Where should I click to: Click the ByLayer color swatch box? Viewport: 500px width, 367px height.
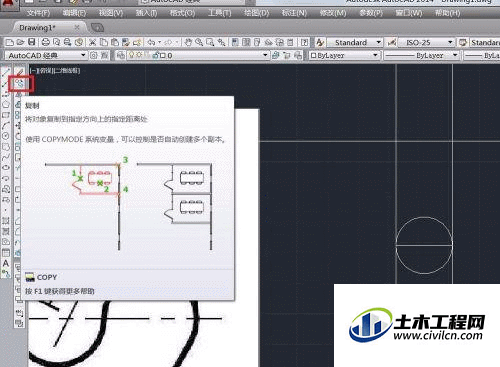(313, 55)
